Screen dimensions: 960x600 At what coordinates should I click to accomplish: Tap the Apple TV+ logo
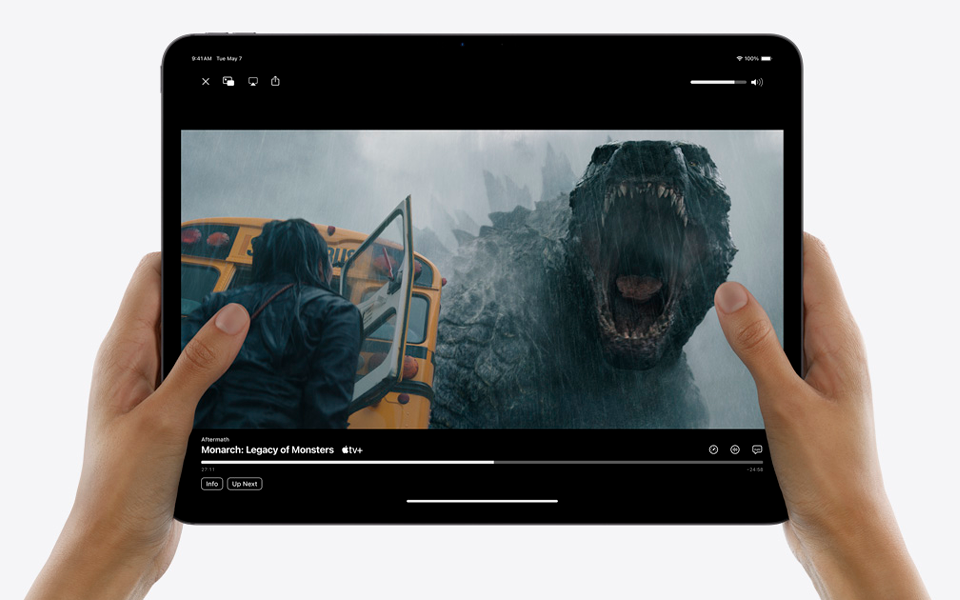click(x=352, y=450)
